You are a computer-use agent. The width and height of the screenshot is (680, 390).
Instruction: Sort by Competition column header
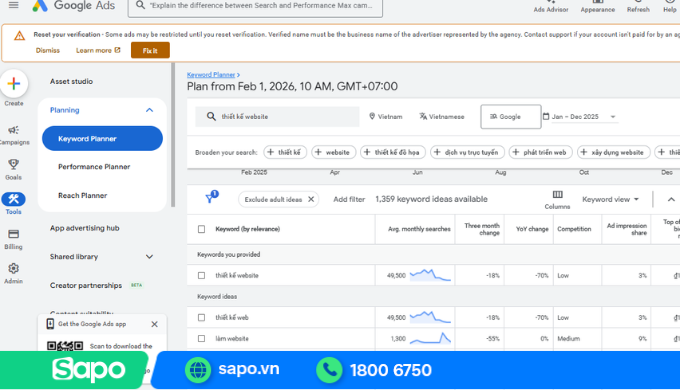click(574, 229)
